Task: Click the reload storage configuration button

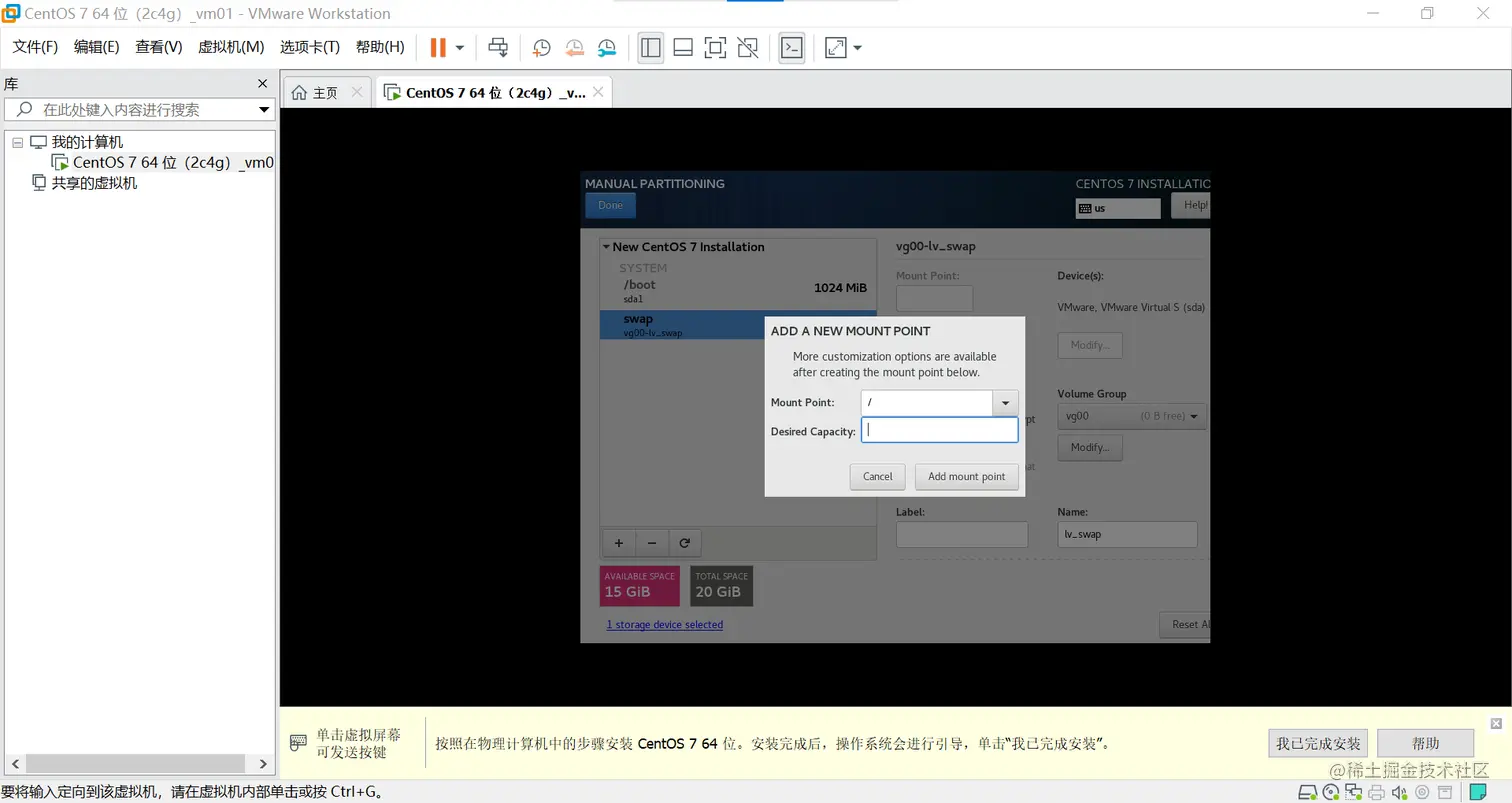Action: pos(685,543)
